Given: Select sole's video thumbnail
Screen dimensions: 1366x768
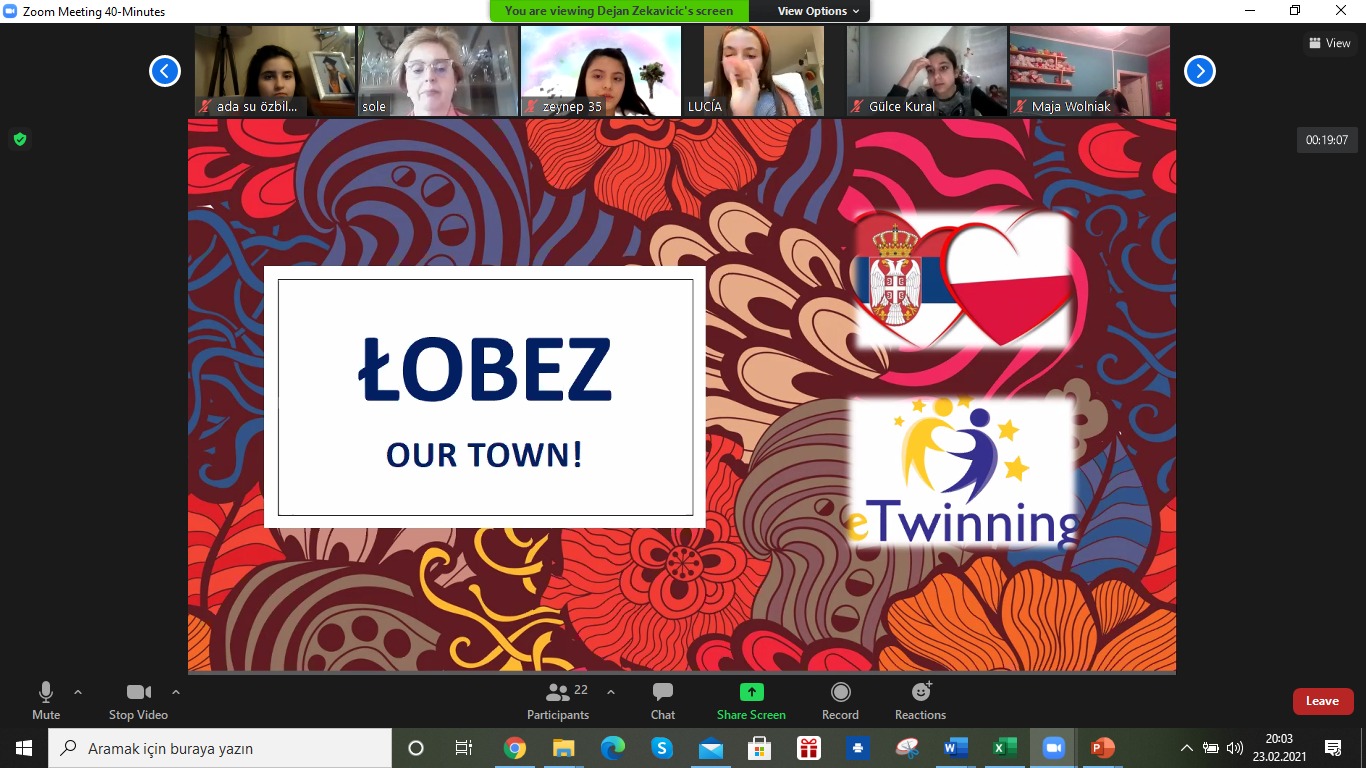Looking at the screenshot, I should pyautogui.click(x=438, y=71).
